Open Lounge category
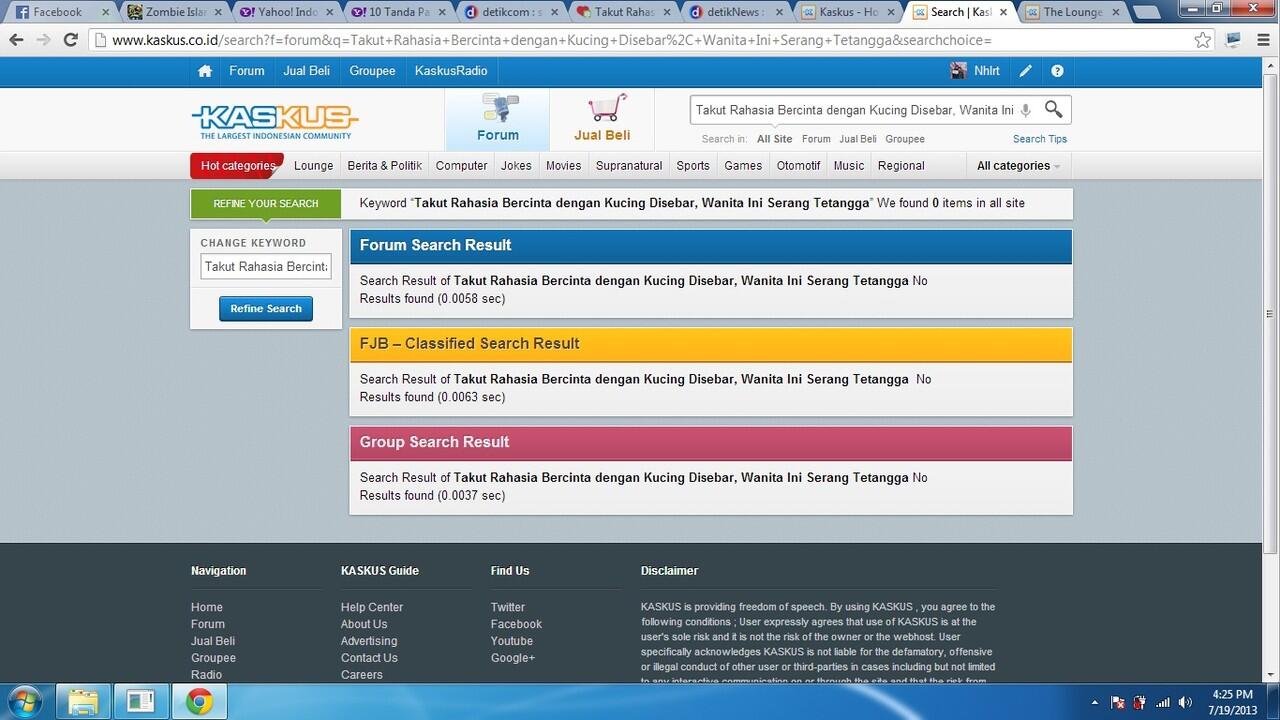 (x=314, y=166)
